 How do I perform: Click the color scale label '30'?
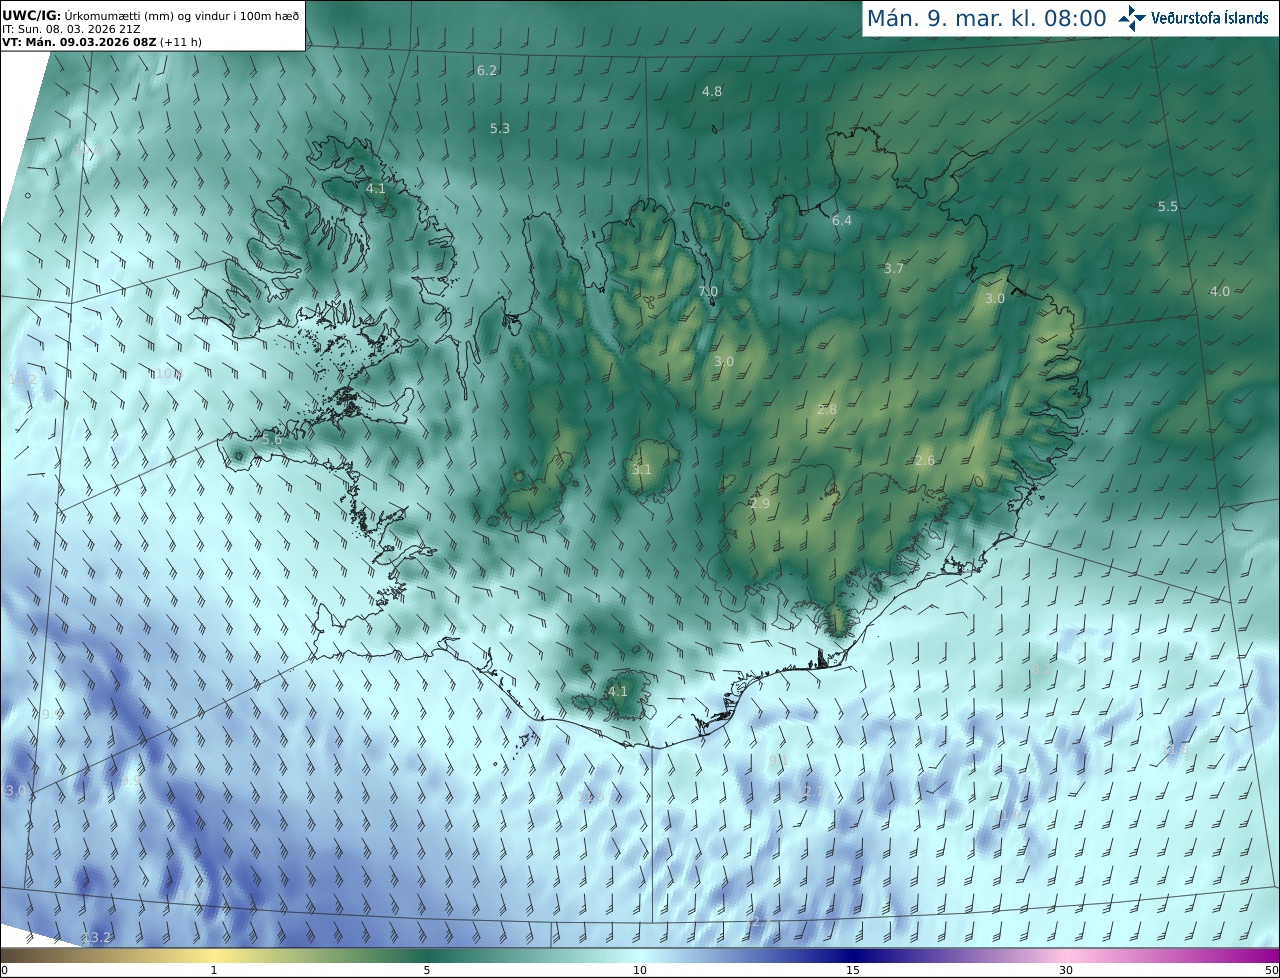[1066, 970]
